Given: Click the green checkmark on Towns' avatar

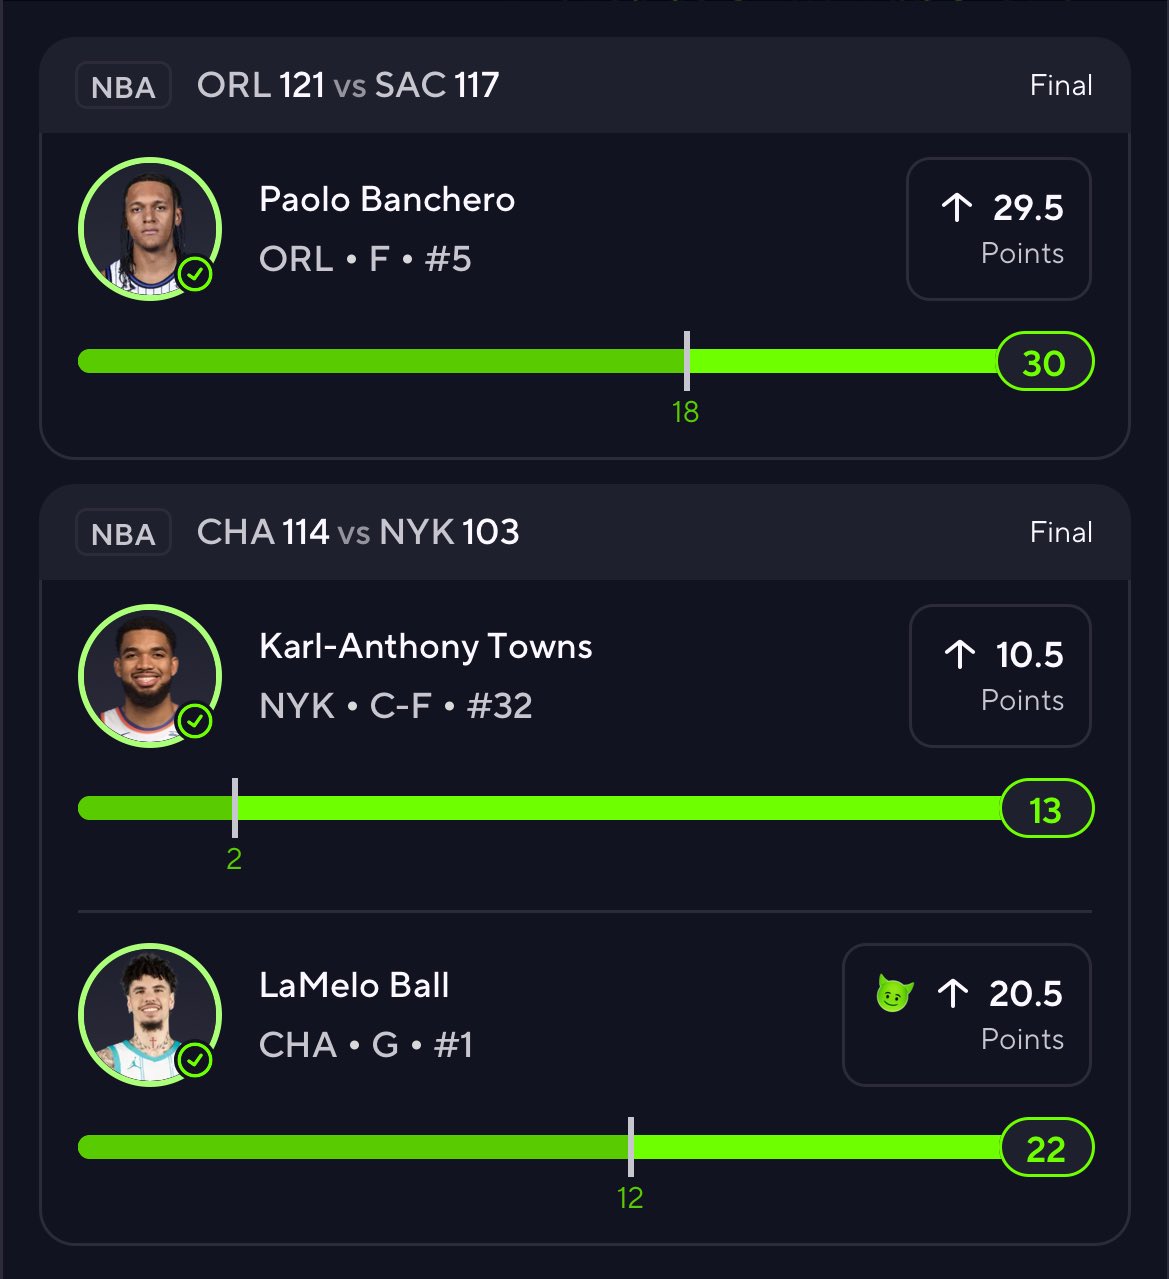Looking at the screenshot, I should point(195,721).
